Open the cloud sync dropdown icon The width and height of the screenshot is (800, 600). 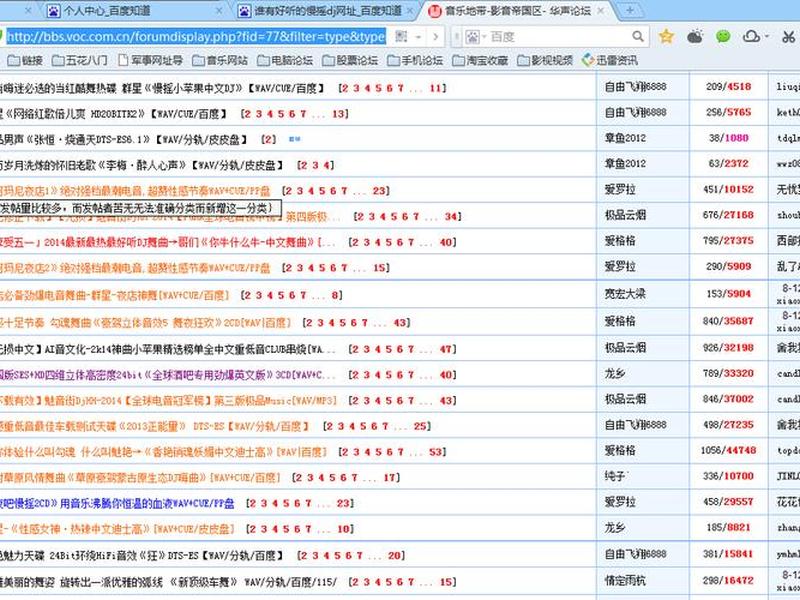pos(754,37)
